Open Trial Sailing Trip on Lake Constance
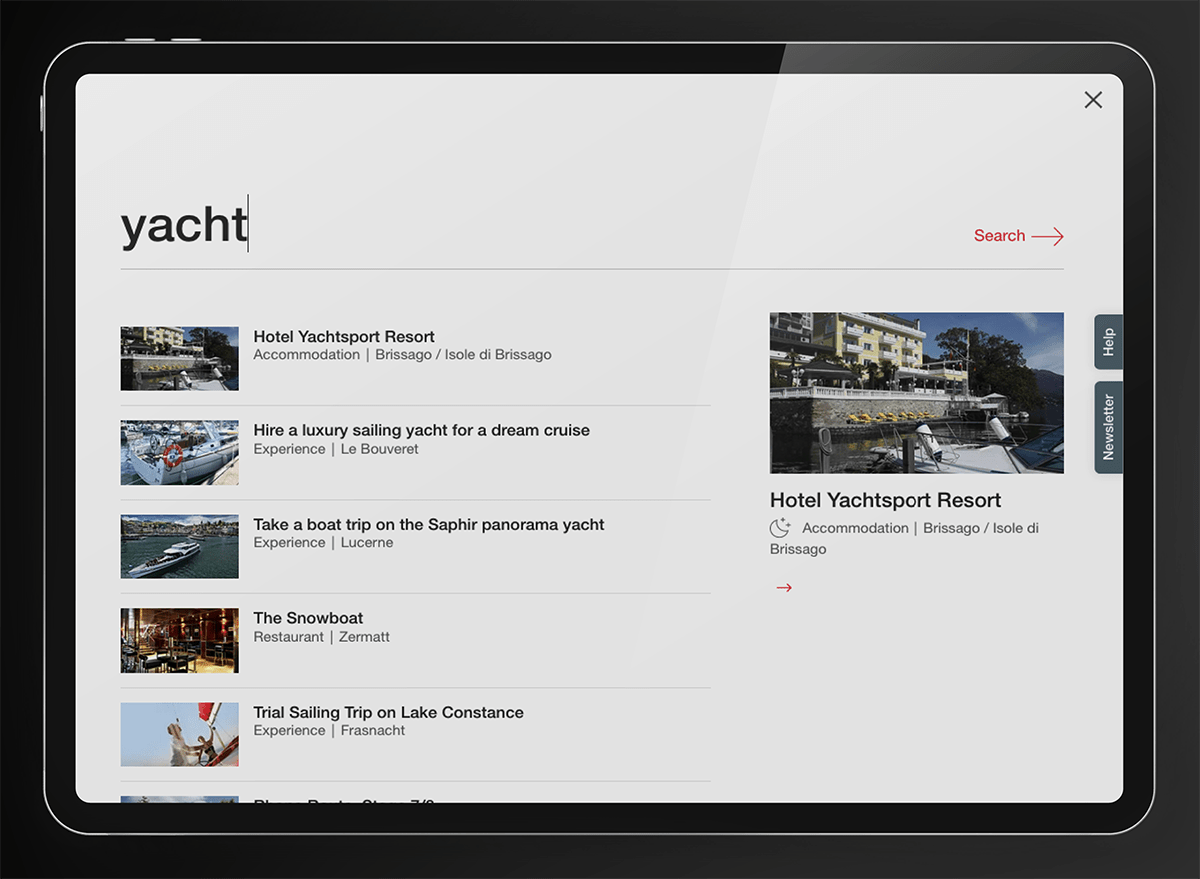1200x879 pixels. pyautogui.click(x=388, y=712)
